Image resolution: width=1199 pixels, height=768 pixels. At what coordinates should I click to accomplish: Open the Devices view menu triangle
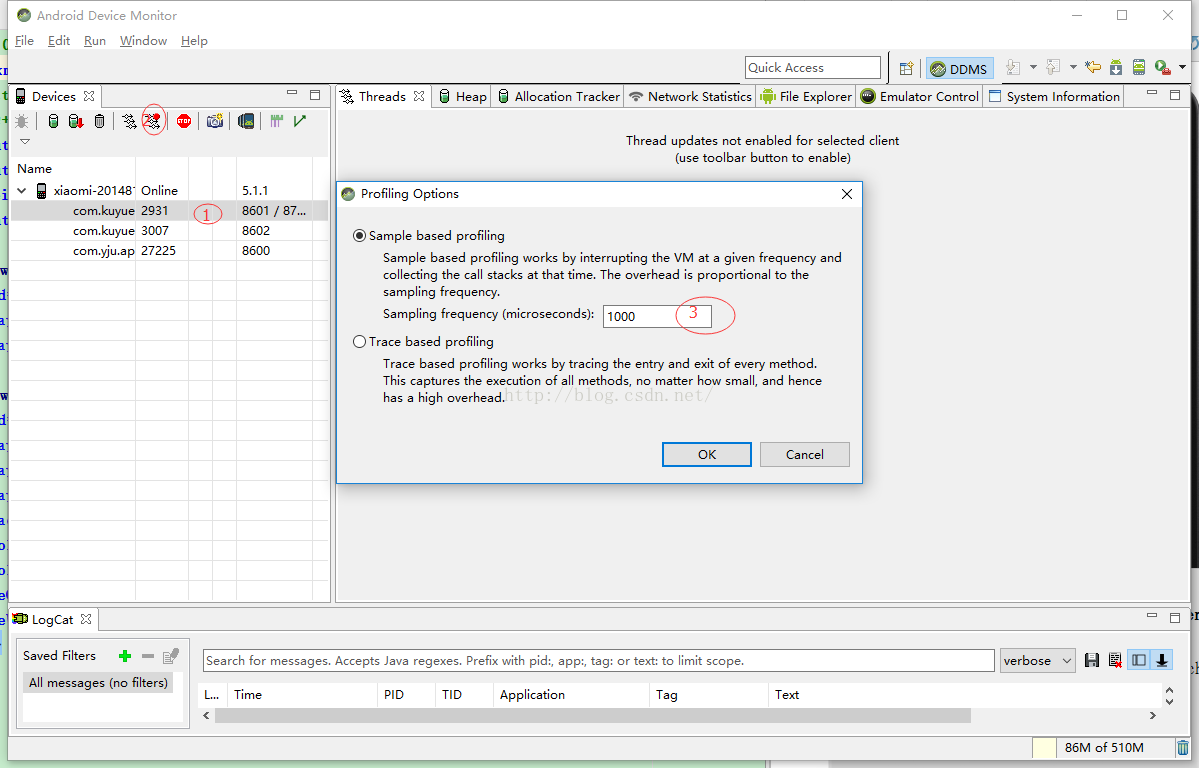tap(24, 142)
